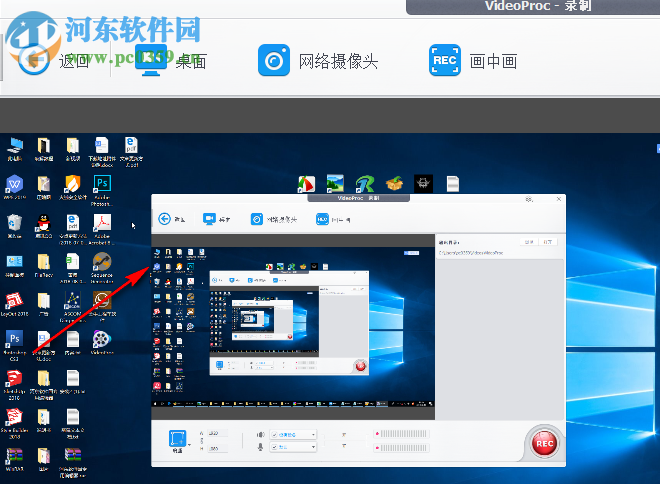Screen dimensions: 660x484
Task: Switch to 网络摄像头 recording mode
Action: [338, 61]
